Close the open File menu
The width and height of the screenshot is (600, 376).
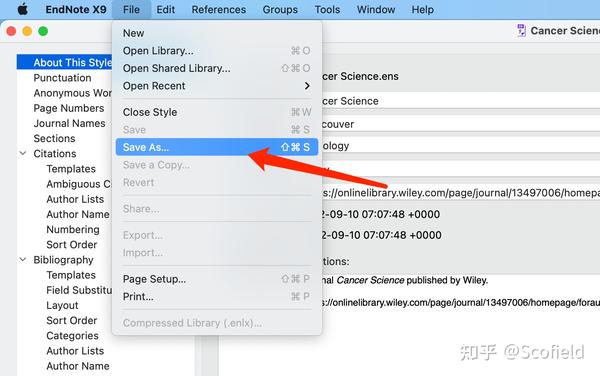point(131,10)
